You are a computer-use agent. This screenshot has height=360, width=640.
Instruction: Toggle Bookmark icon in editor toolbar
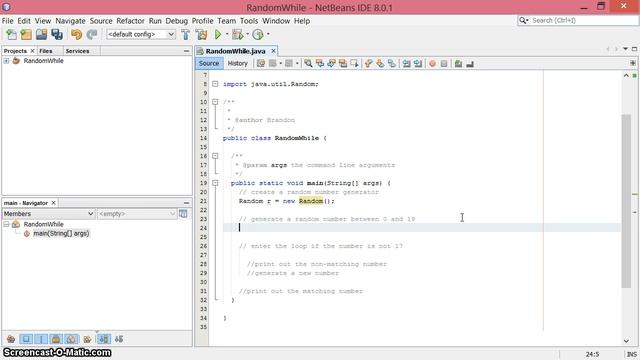click(x=391, y=64)
